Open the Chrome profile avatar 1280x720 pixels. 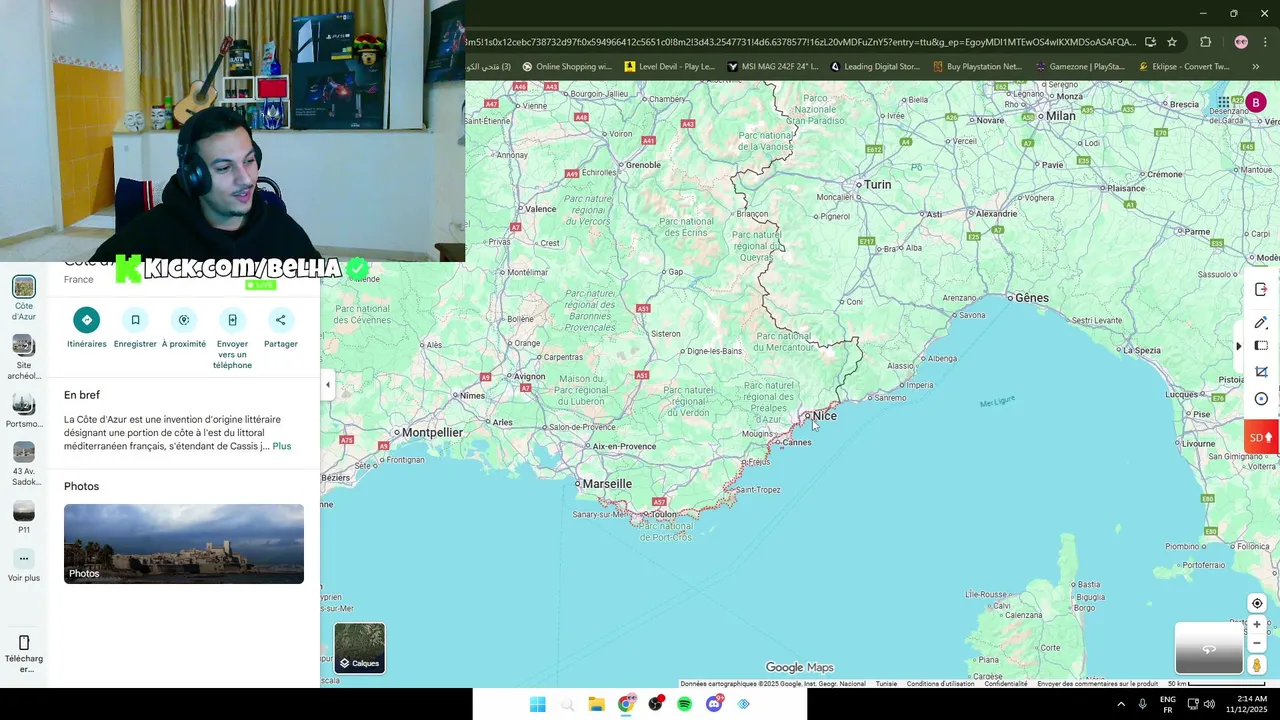(1241, 42)
